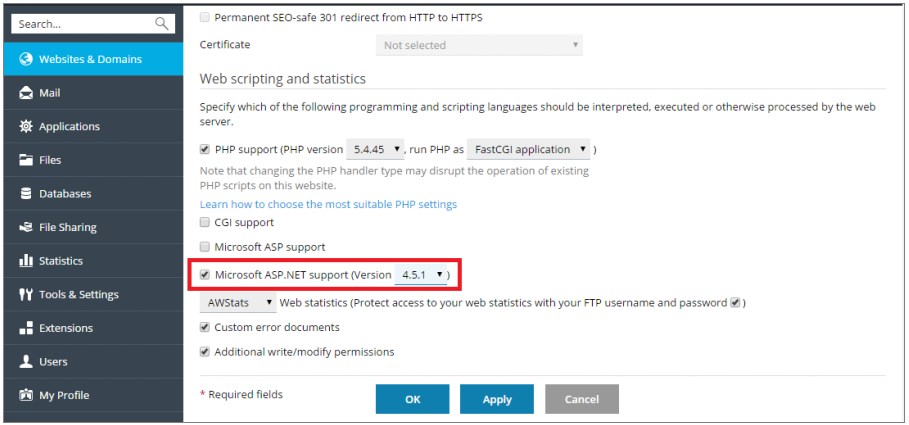Click the Extensions blocks icon

pos(26,328)
